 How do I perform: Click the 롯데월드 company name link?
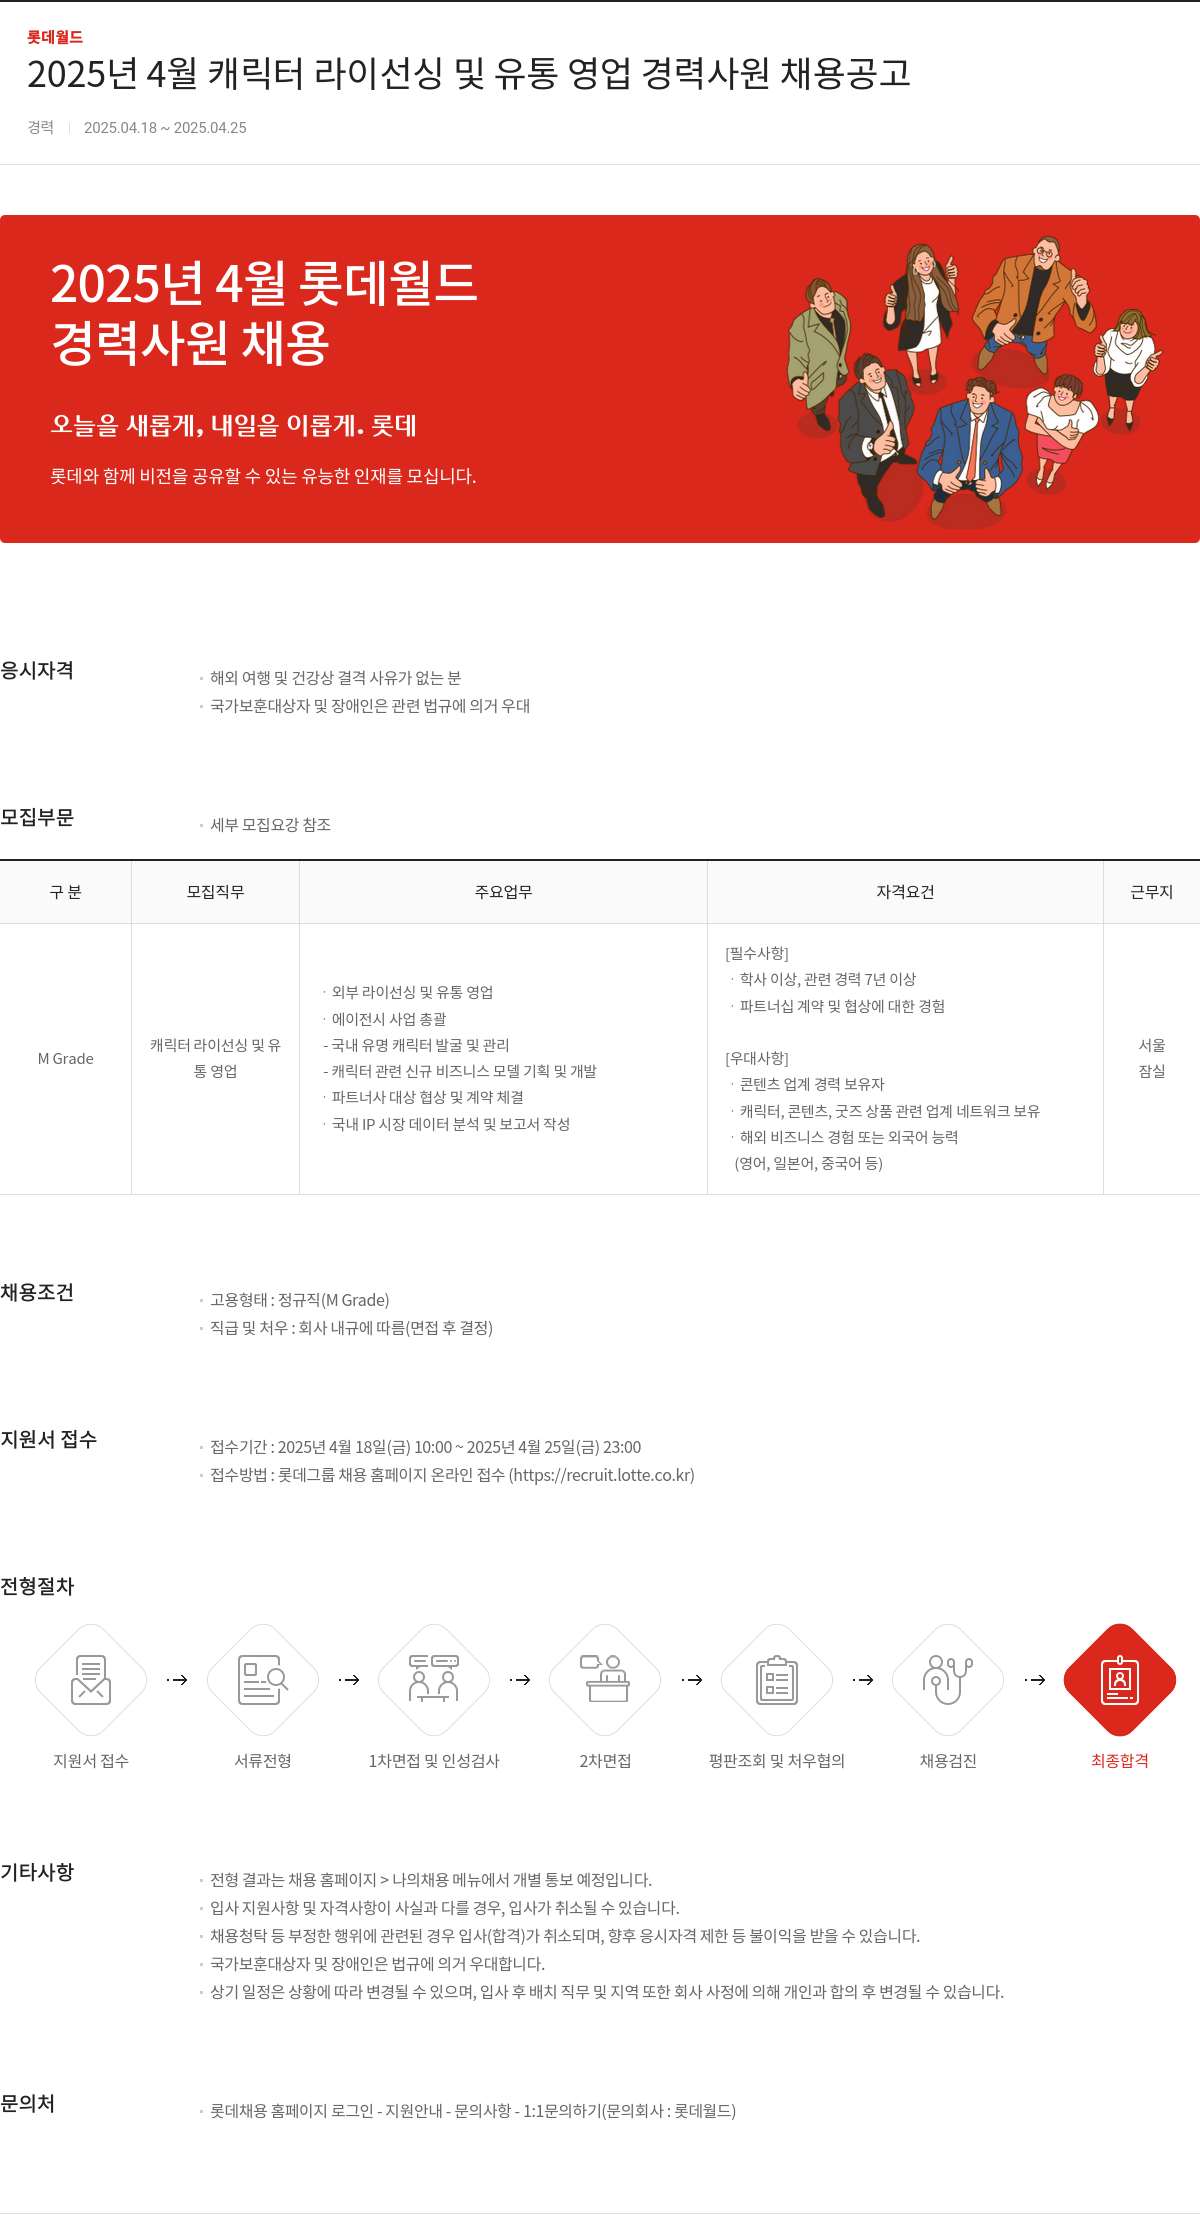point(55,37)
